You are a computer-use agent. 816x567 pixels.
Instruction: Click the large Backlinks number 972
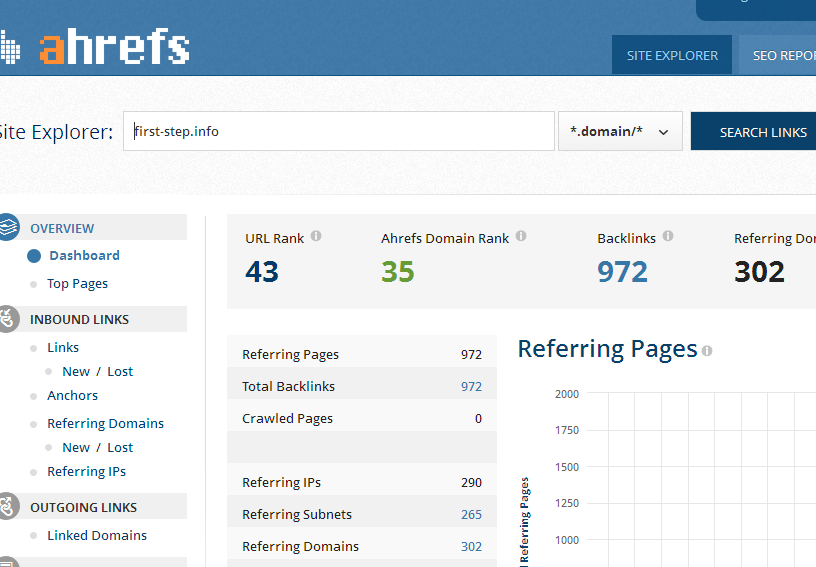[622, 272]
